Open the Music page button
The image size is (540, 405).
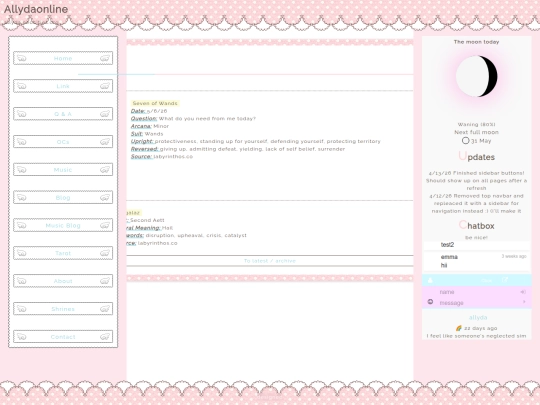pyautogui.click(x=63, y=170)
